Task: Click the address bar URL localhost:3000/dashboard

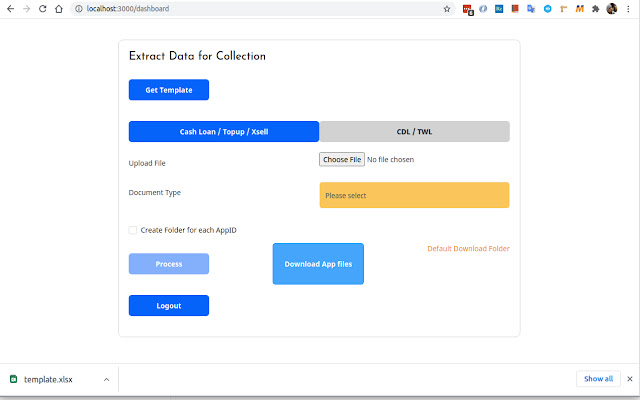Action: pos(128,9)
